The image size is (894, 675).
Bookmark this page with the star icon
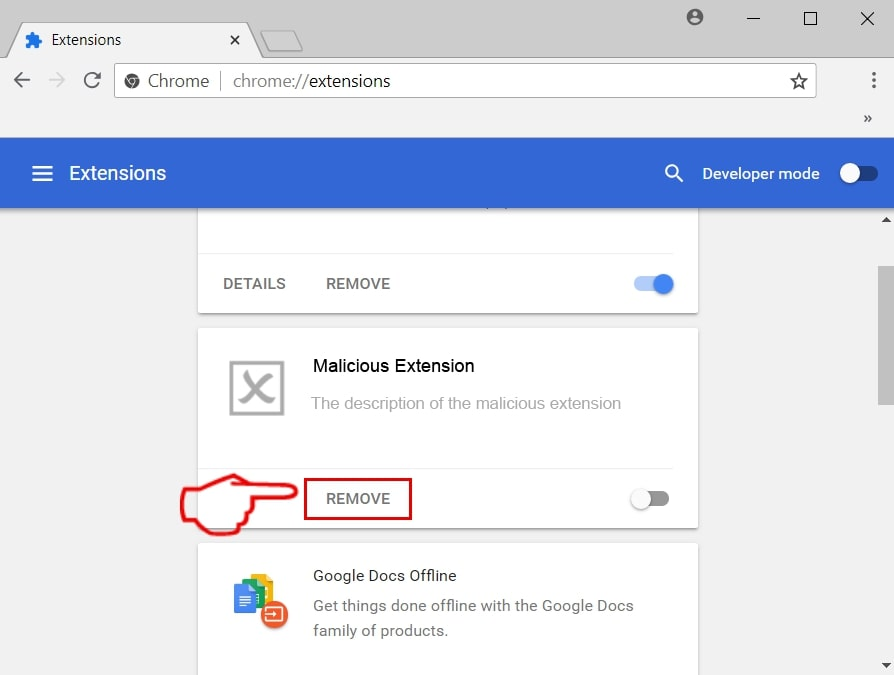pyautogui.click(x=798, y=81)
